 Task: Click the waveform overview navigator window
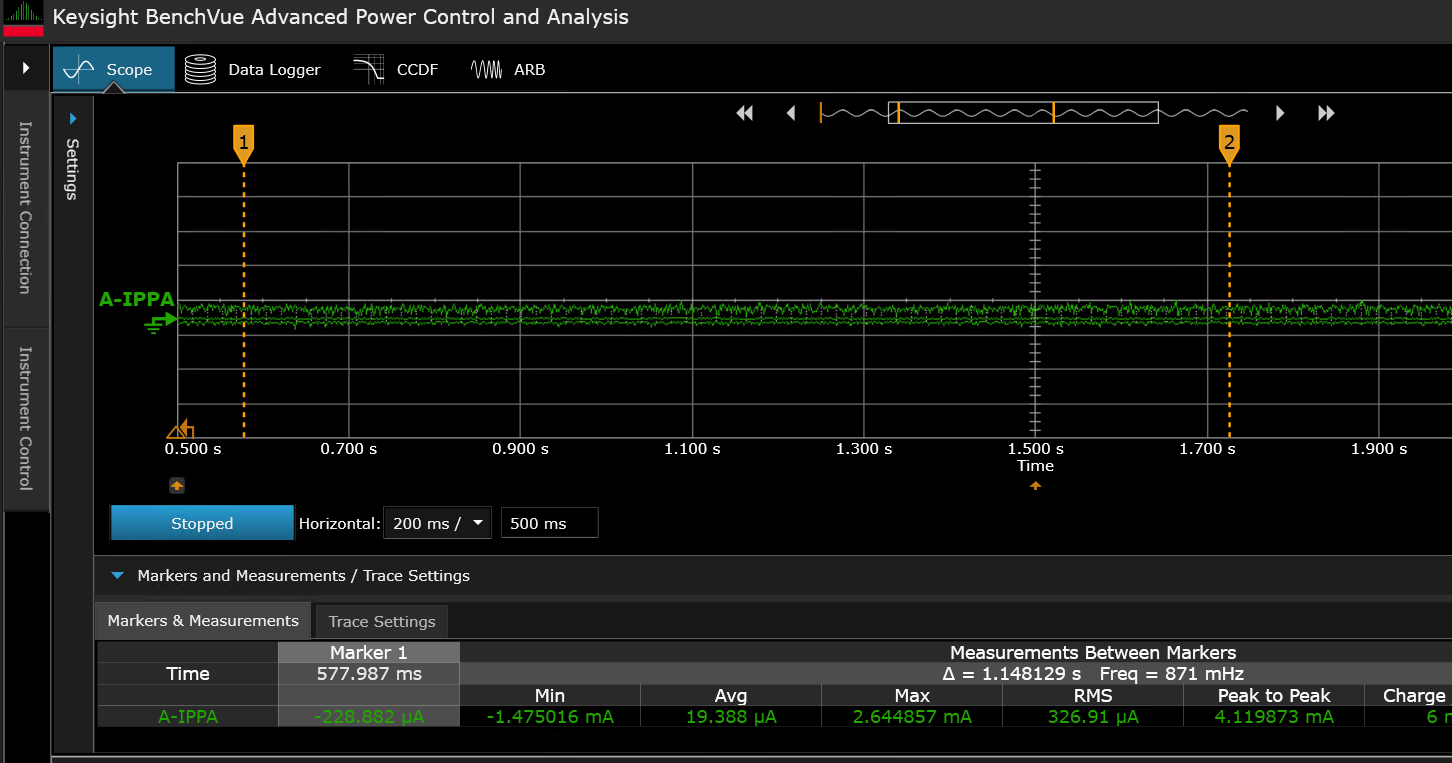pos(1022,113)
